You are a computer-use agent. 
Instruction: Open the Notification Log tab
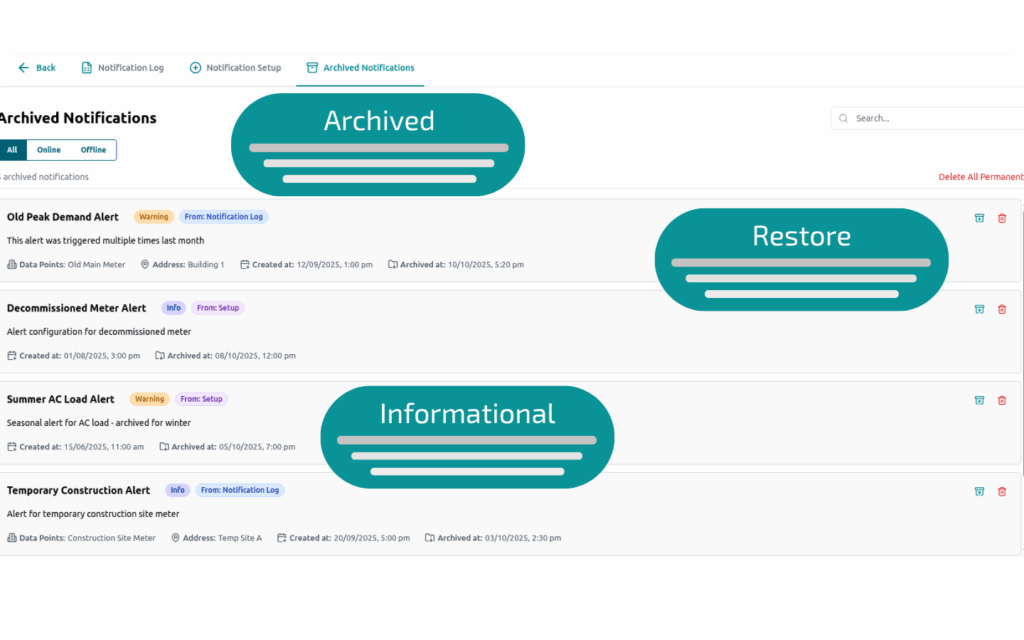pyautogui.click(x=122, y=68)
